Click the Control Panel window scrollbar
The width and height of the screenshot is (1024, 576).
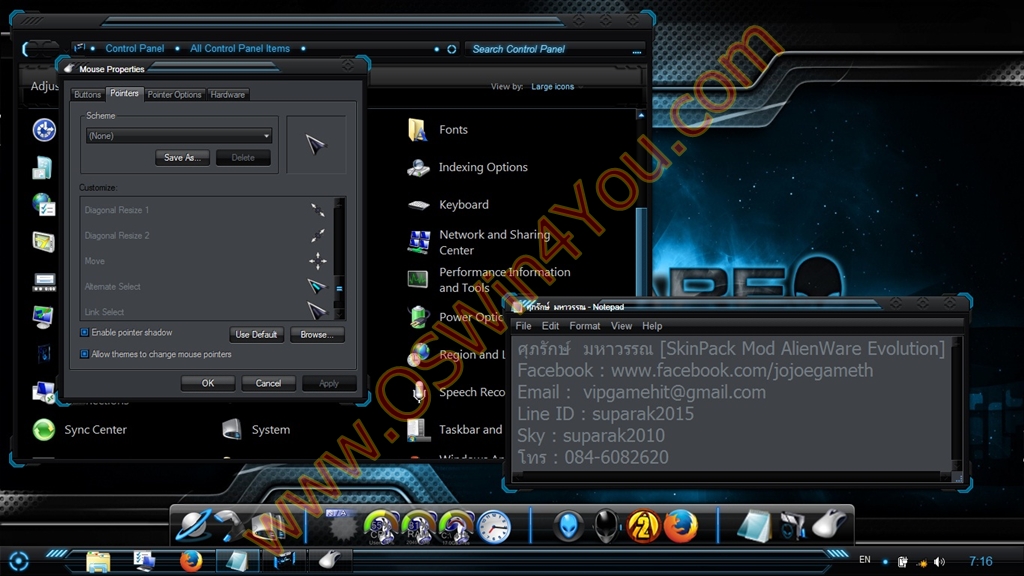click(x=641, y=284)
